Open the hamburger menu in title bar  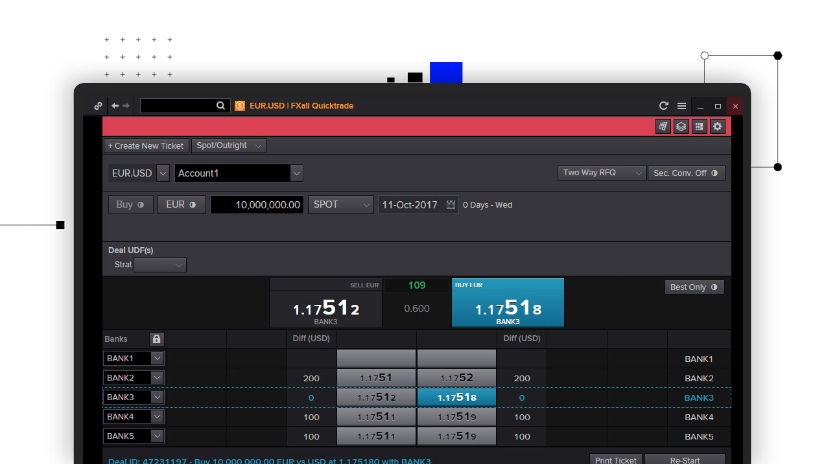tap(681, 106)
